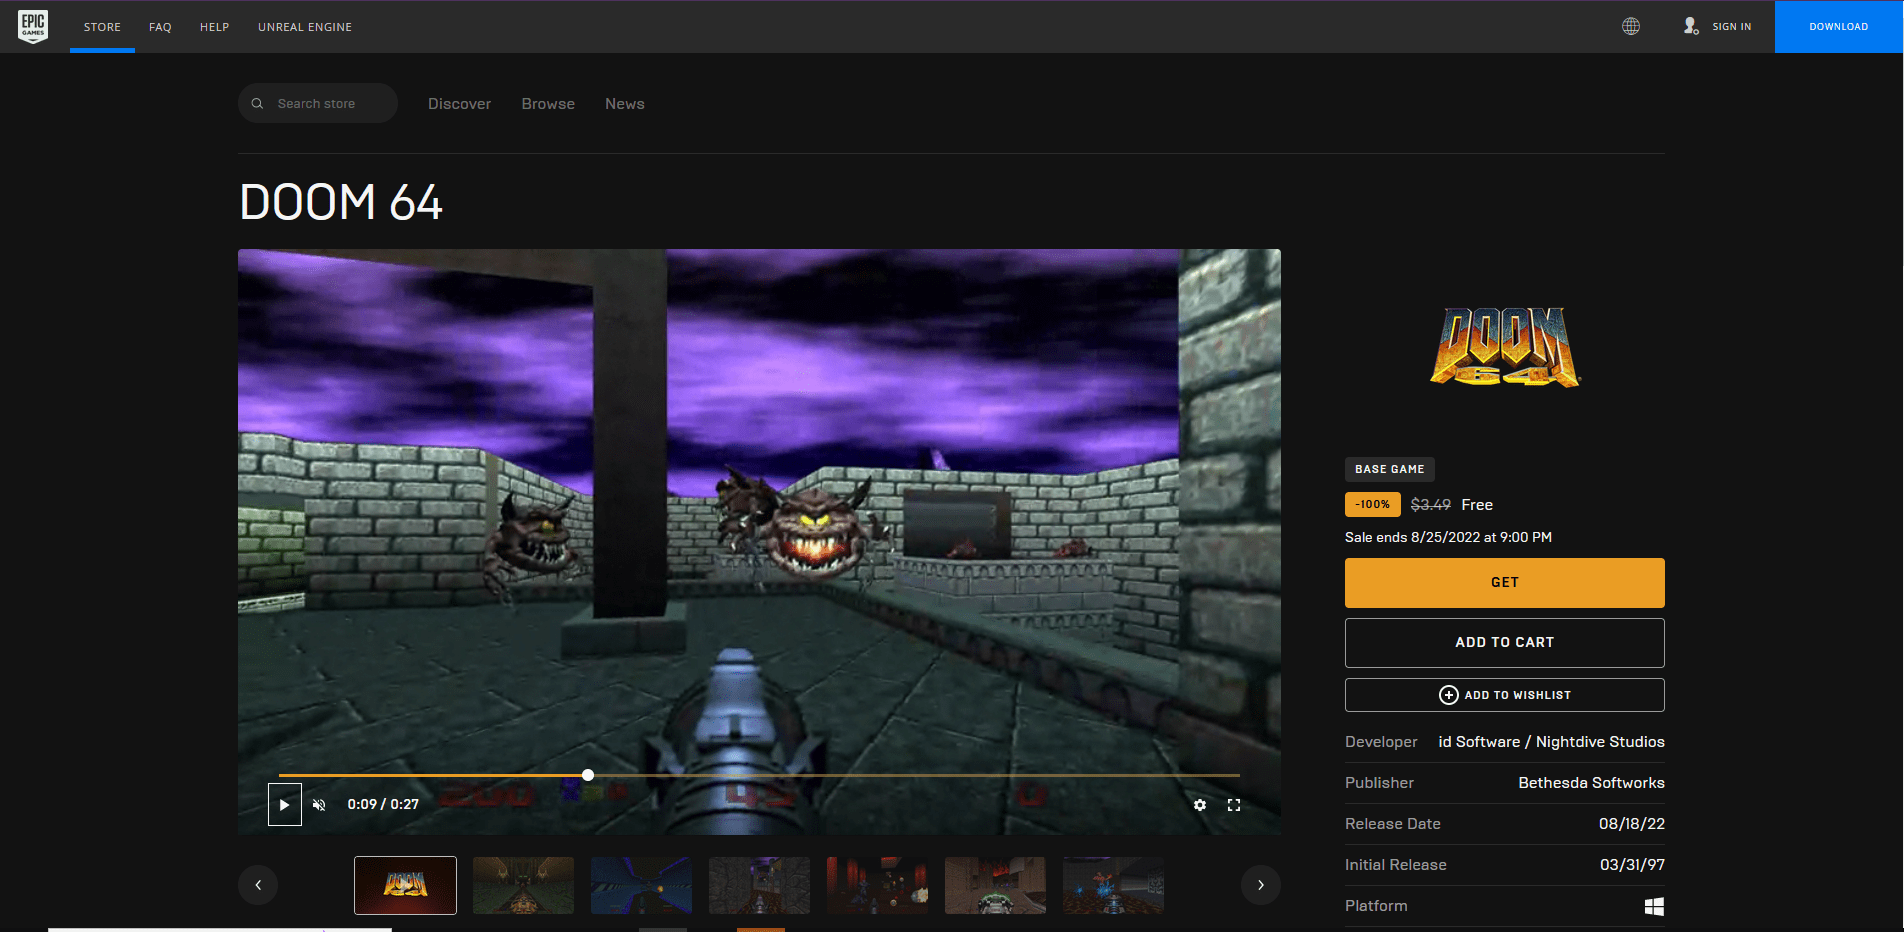Click the search magnifier icon
1904x932 pixels.
(257, 104)
